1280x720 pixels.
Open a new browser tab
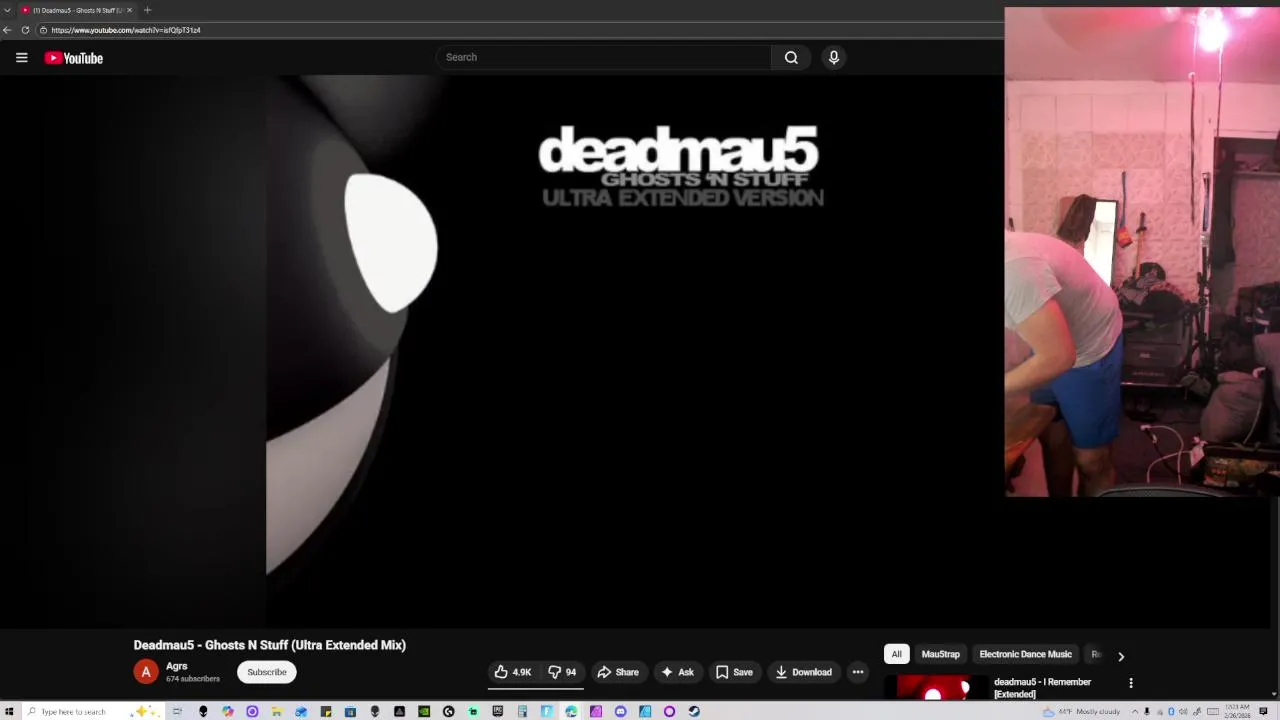(147, 10)
